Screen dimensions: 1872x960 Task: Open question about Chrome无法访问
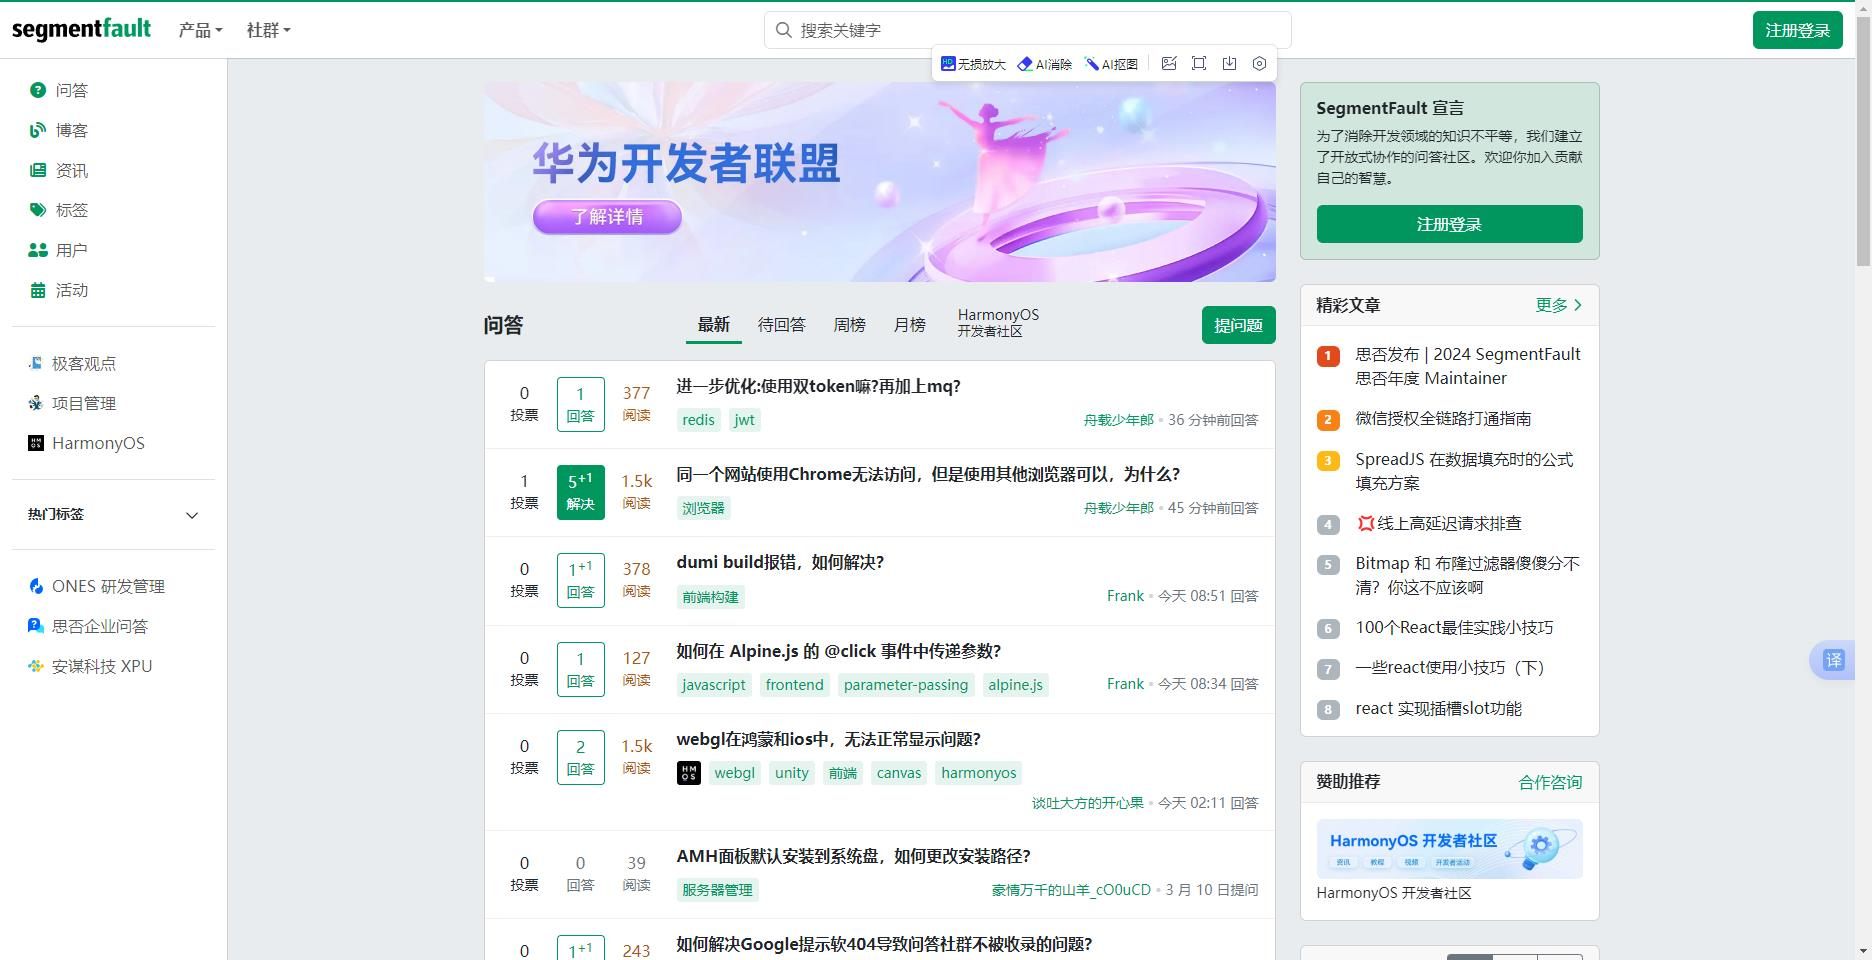click(x=928, y=474)
